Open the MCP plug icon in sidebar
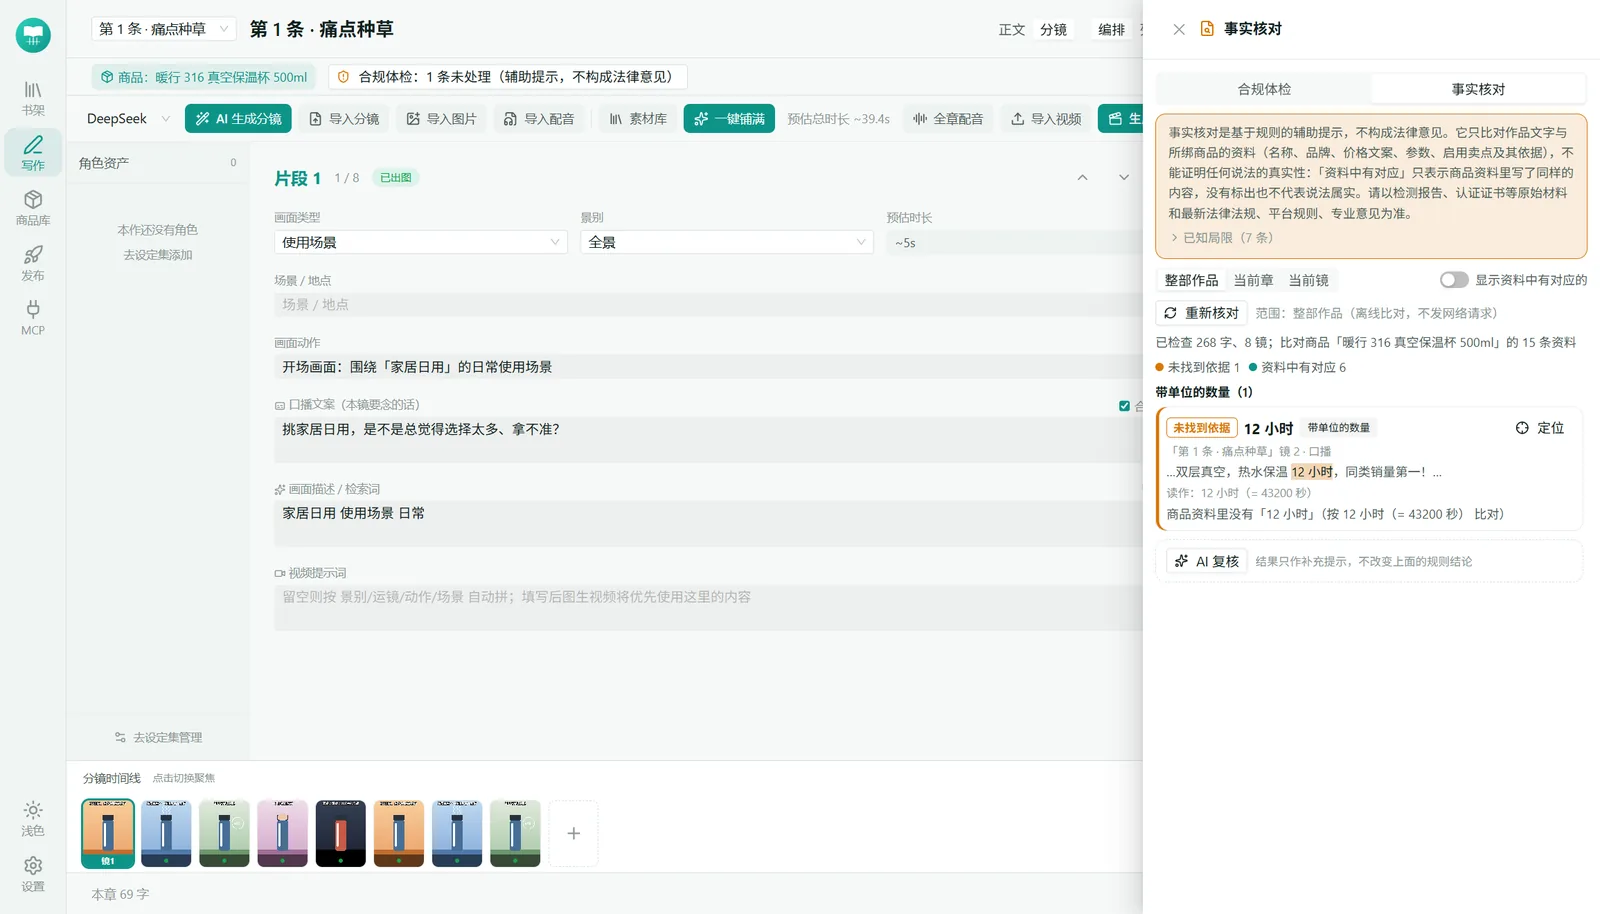This screenshot has width=1600, height=914. pos(33,318)
